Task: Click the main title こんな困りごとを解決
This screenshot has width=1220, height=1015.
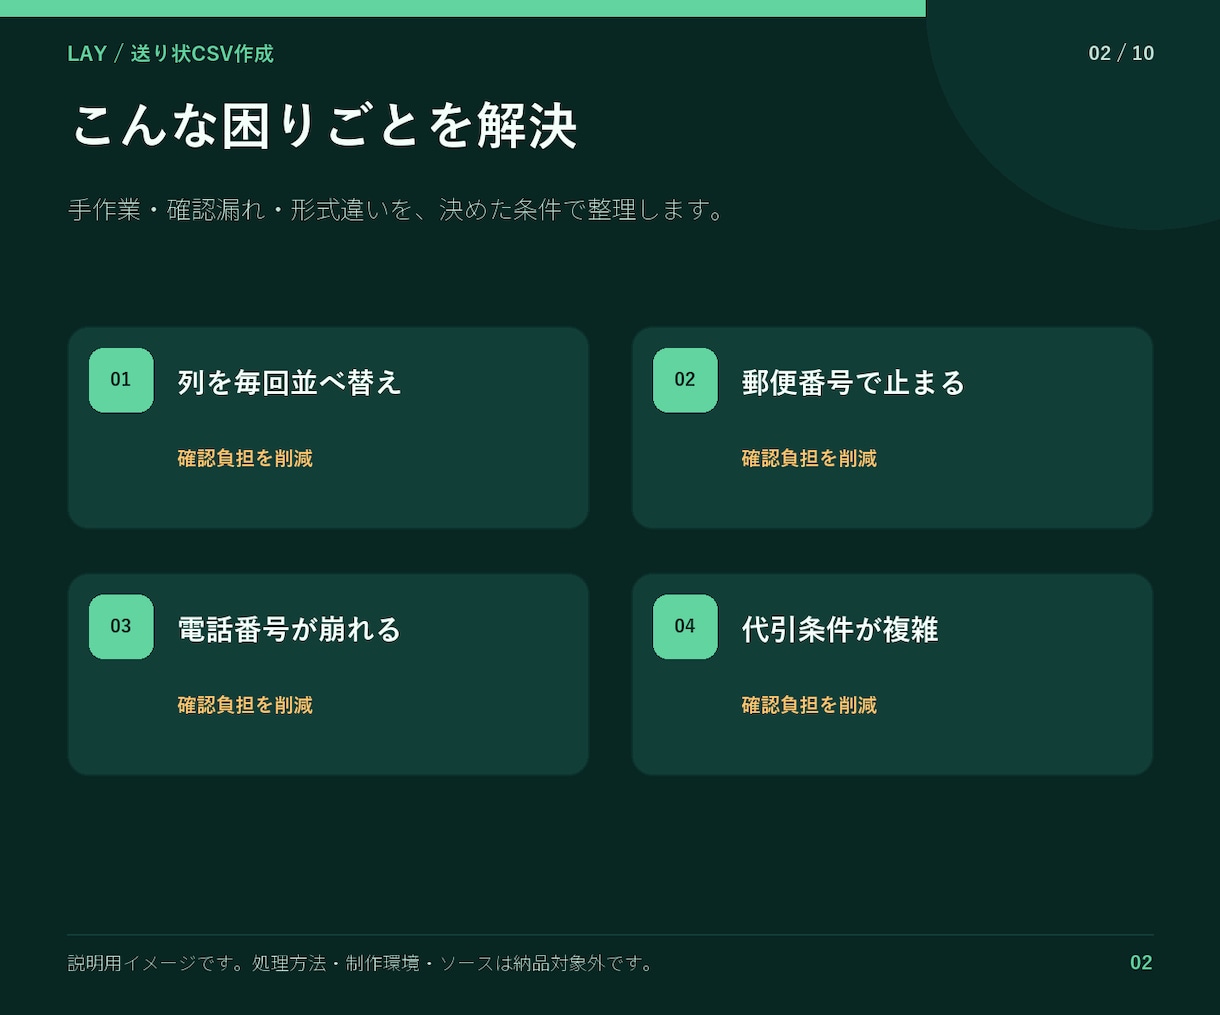Action: (323, 126)
